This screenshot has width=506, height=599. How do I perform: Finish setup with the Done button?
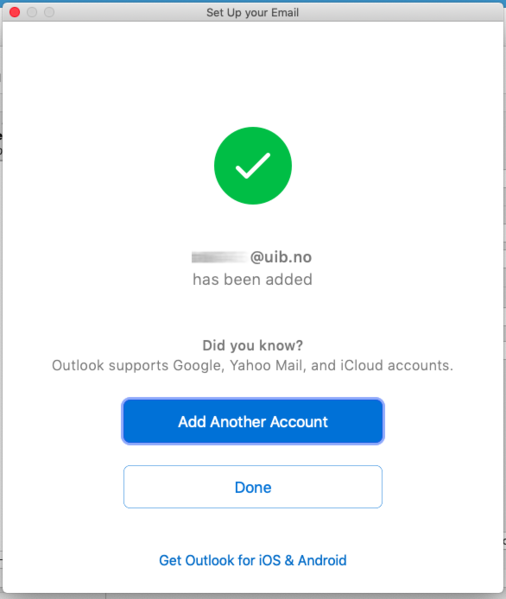pyautogui.click(x=253, y=487)
